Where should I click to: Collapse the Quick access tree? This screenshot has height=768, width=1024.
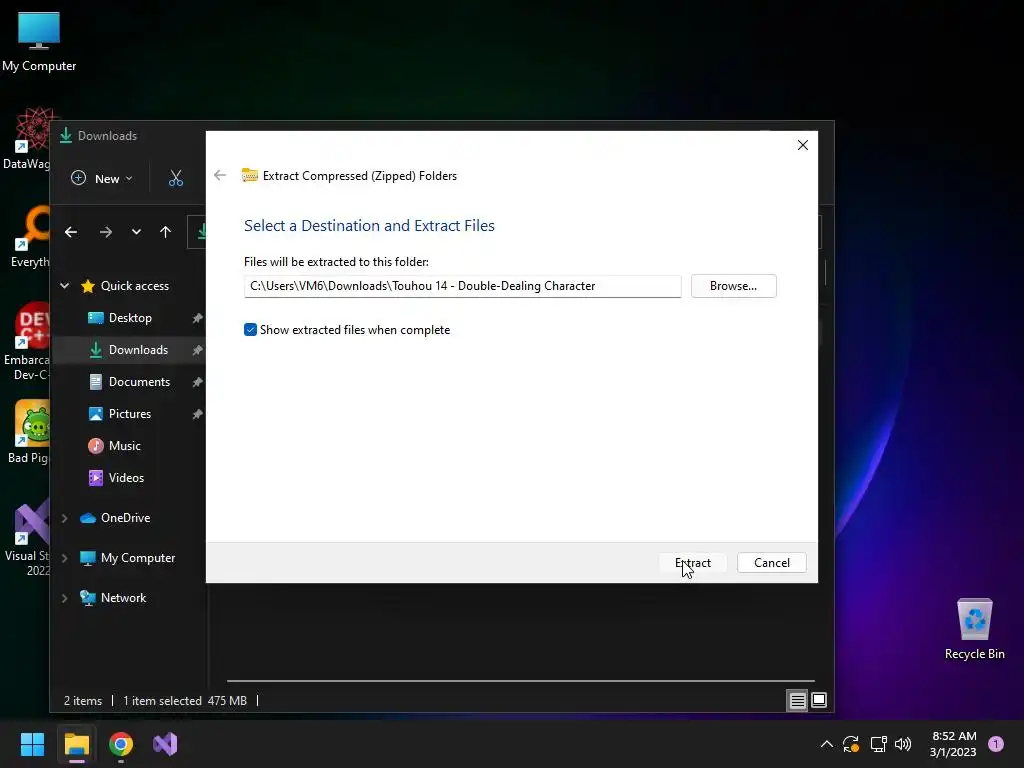coord(65,285)
